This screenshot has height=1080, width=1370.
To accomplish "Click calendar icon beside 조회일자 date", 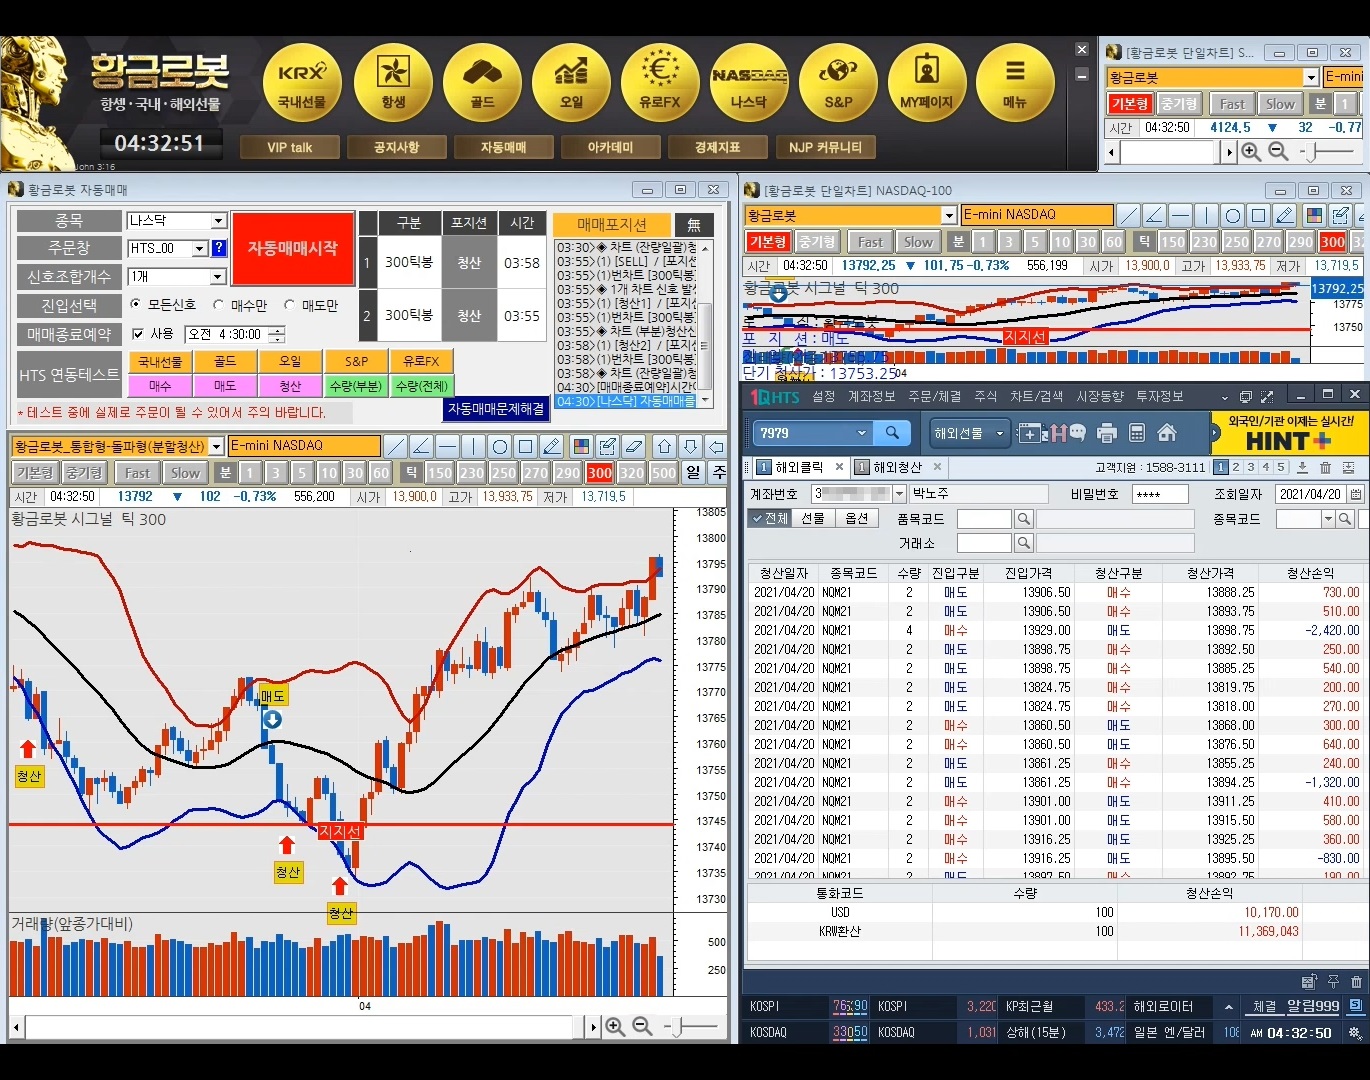I will tap(1355, 494).
